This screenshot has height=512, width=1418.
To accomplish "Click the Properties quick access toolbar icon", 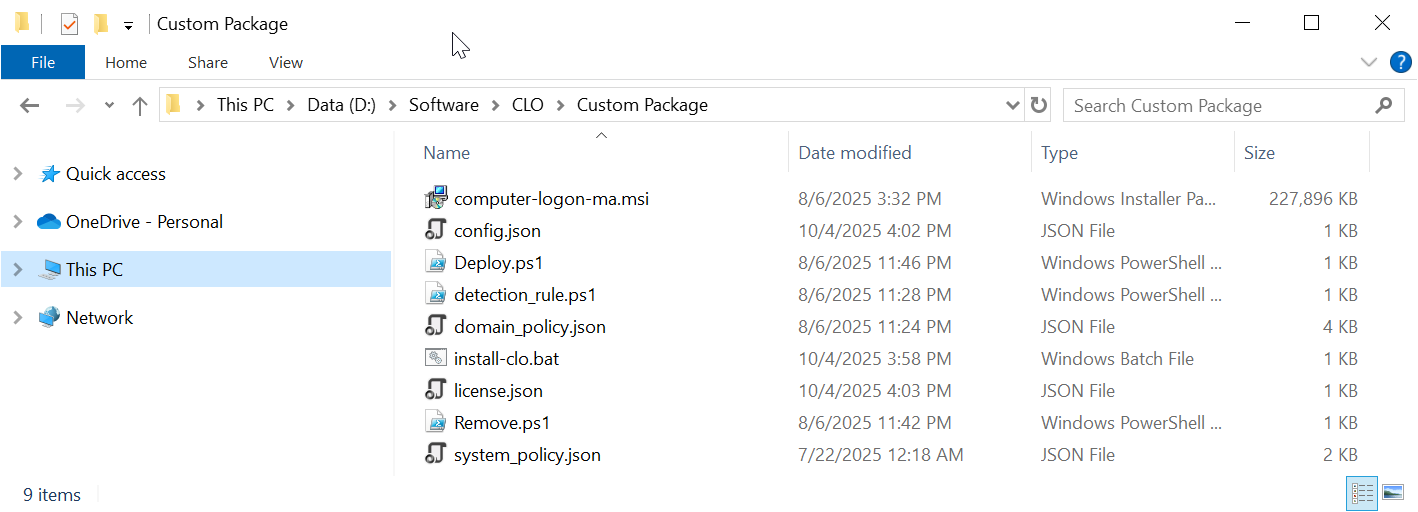I will [x=69, y=24].
